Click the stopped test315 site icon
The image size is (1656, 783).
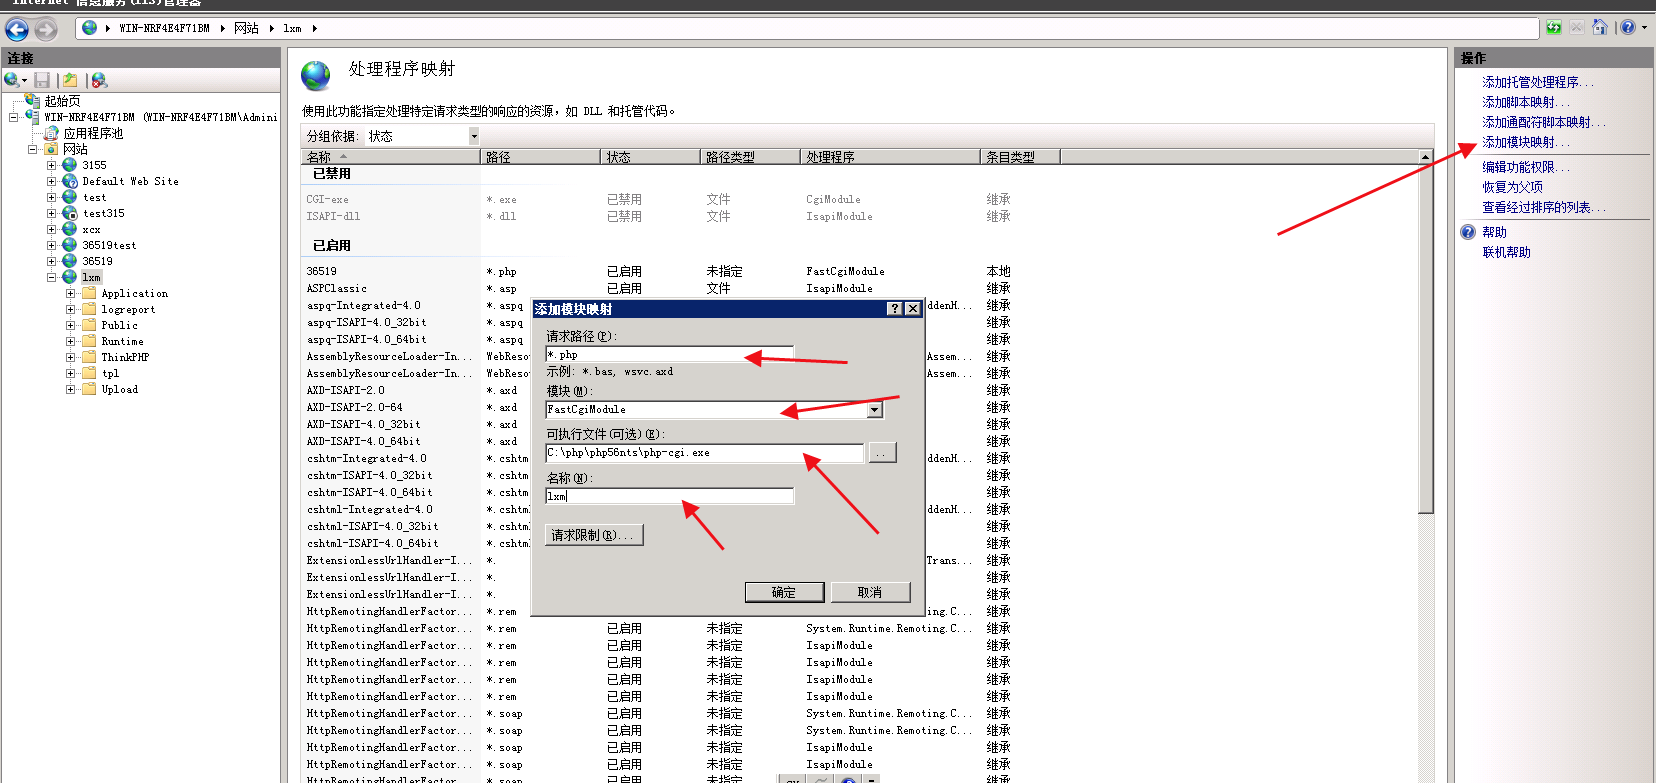(x=70, y=213)
